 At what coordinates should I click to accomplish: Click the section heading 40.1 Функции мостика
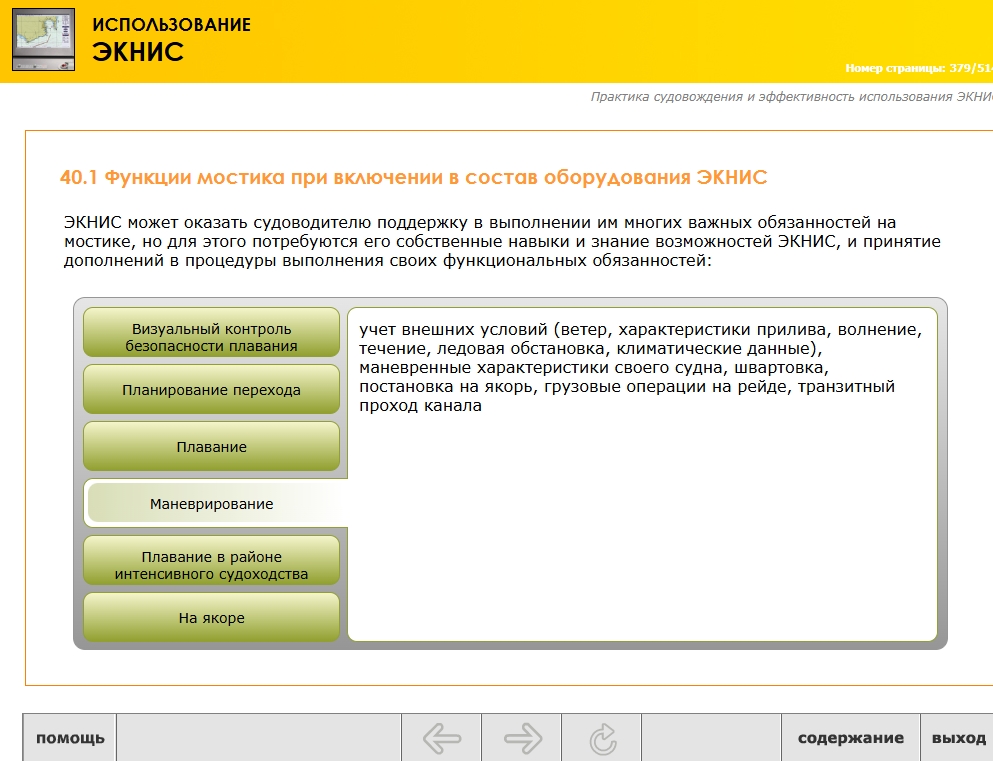tap(413, 177)
